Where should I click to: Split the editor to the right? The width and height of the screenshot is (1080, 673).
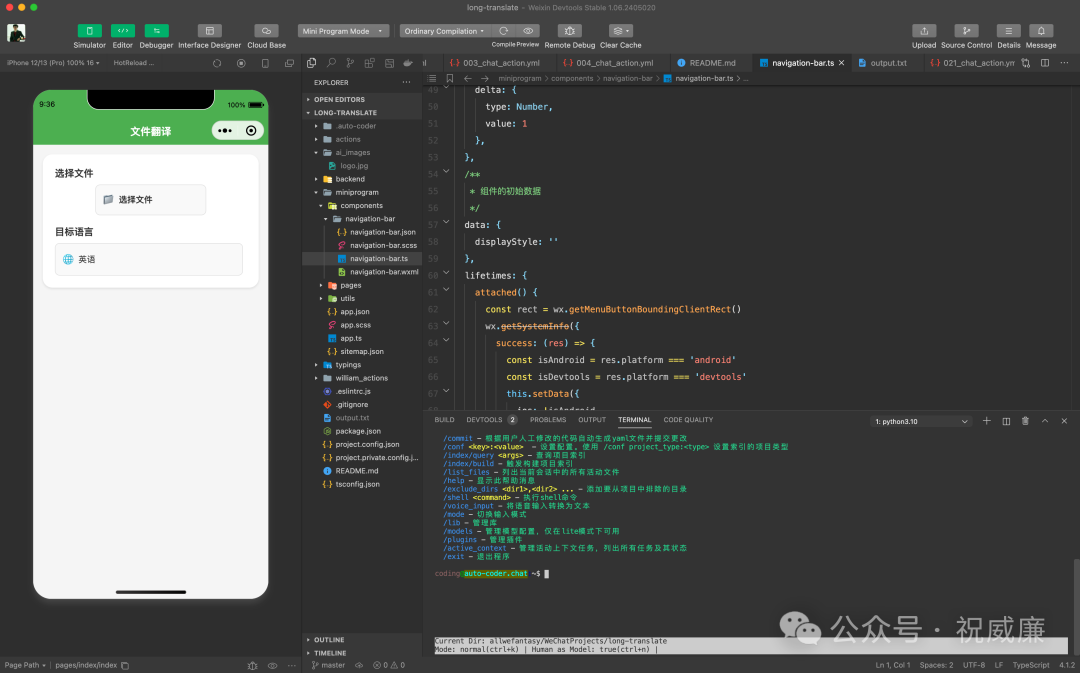[1045, 63]
